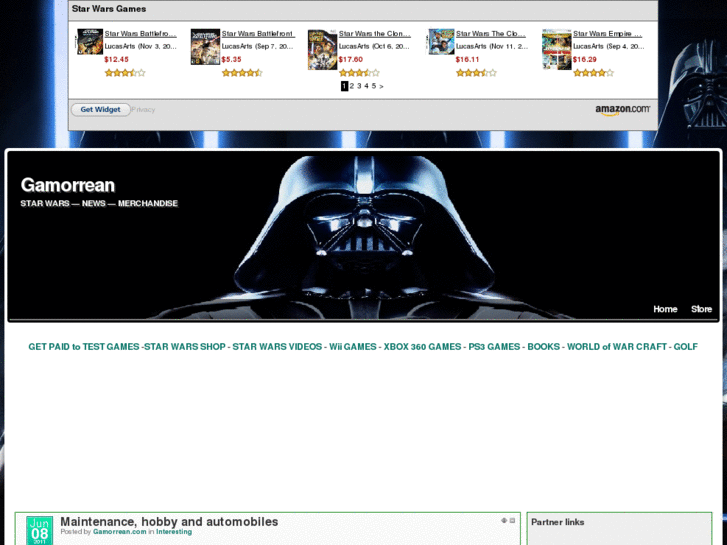Open the STAR WARS VIDEOS link

point(277,347)
